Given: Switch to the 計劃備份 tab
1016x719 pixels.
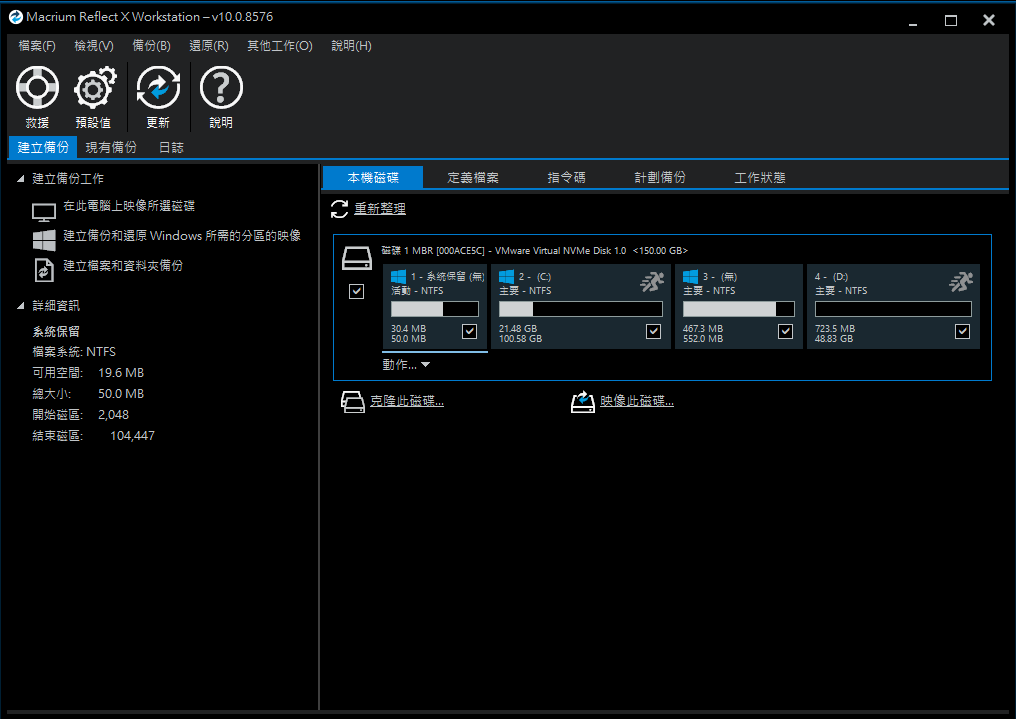Looking at the screenshot, I should coord(660,177).
